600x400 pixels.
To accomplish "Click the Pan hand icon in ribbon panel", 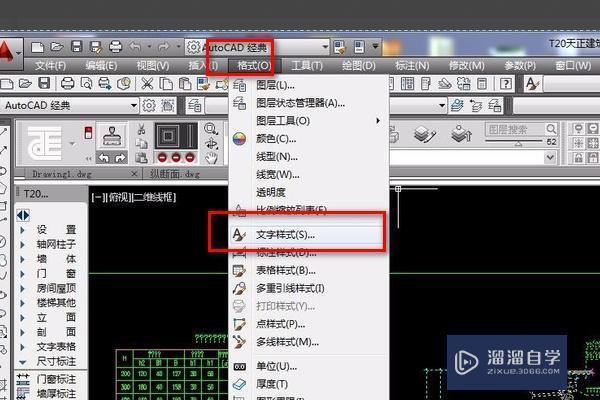I will (x=211, y=157).
